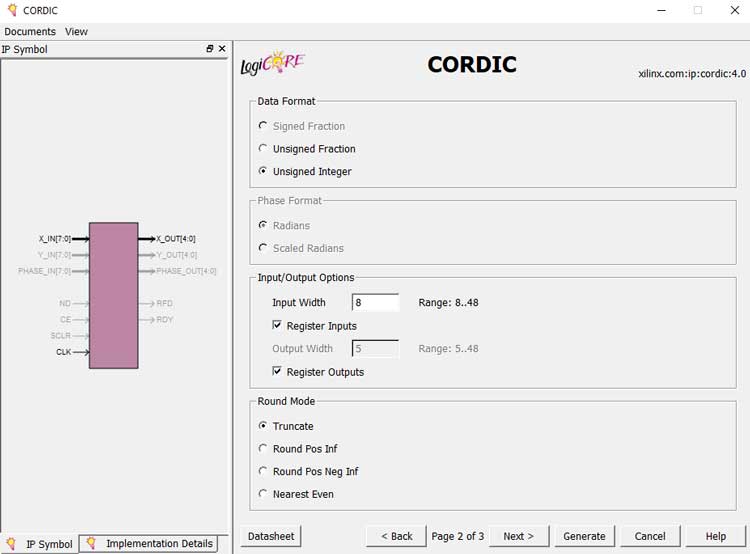Click Range: 8..48 text
This screenshot has width=750, height=554.
[448, 302]
